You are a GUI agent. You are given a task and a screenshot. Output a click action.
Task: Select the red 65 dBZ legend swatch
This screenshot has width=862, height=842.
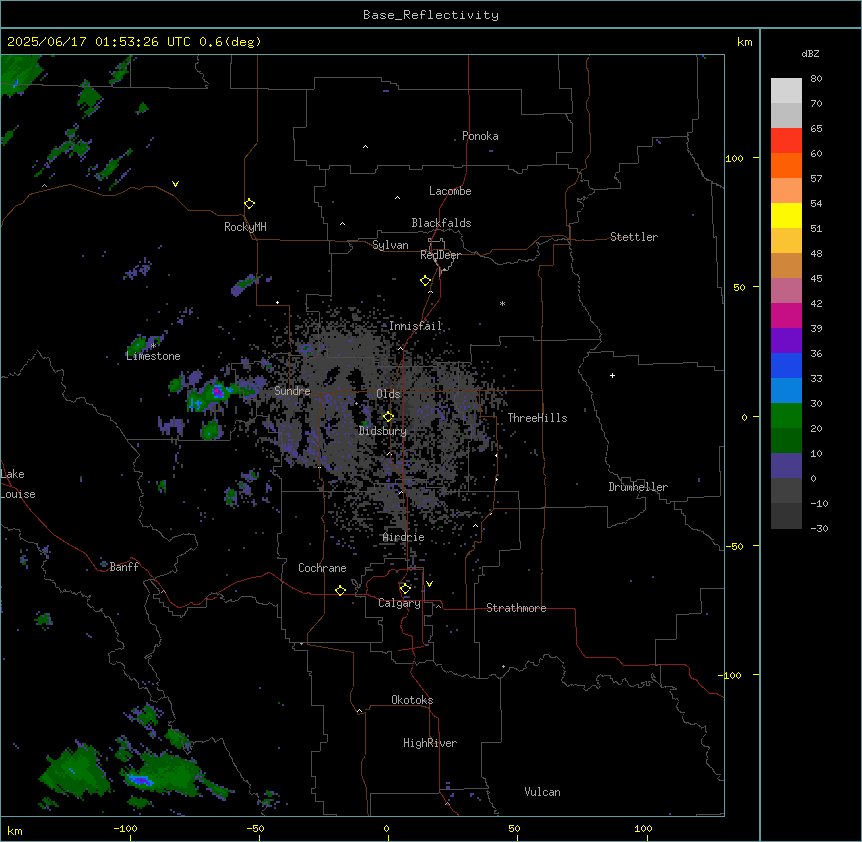786,140
